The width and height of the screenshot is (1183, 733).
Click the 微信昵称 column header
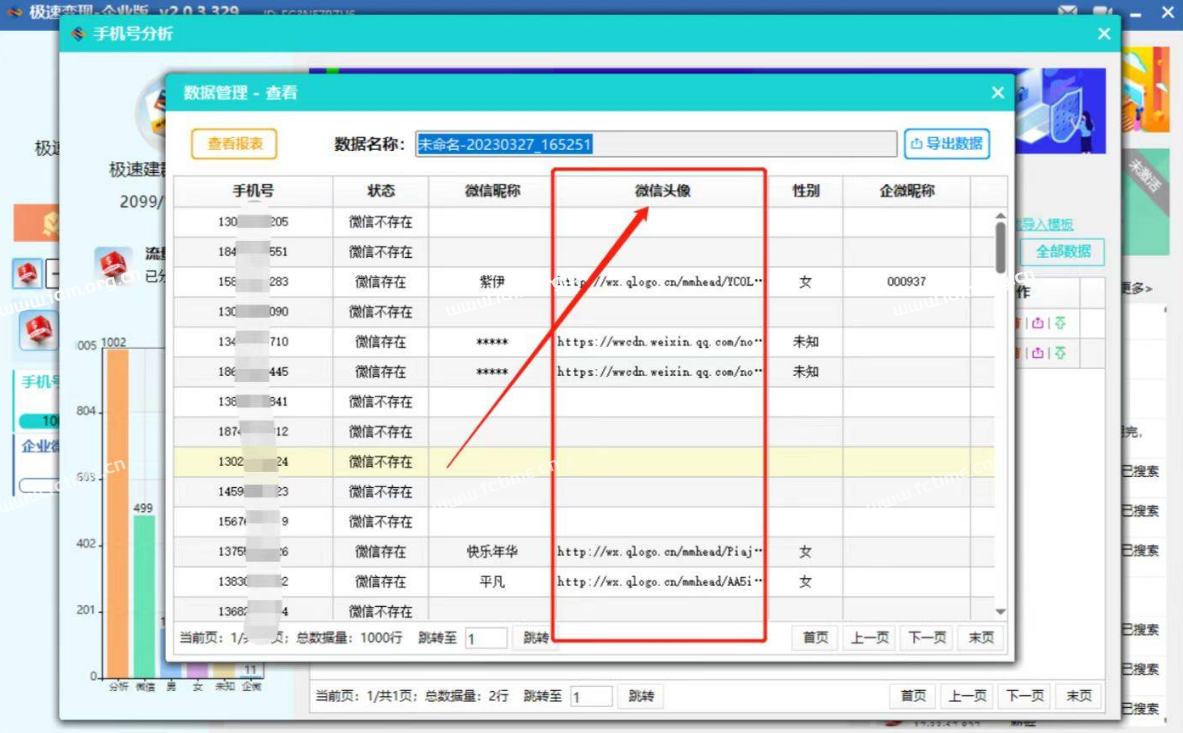tap(492, 191)
